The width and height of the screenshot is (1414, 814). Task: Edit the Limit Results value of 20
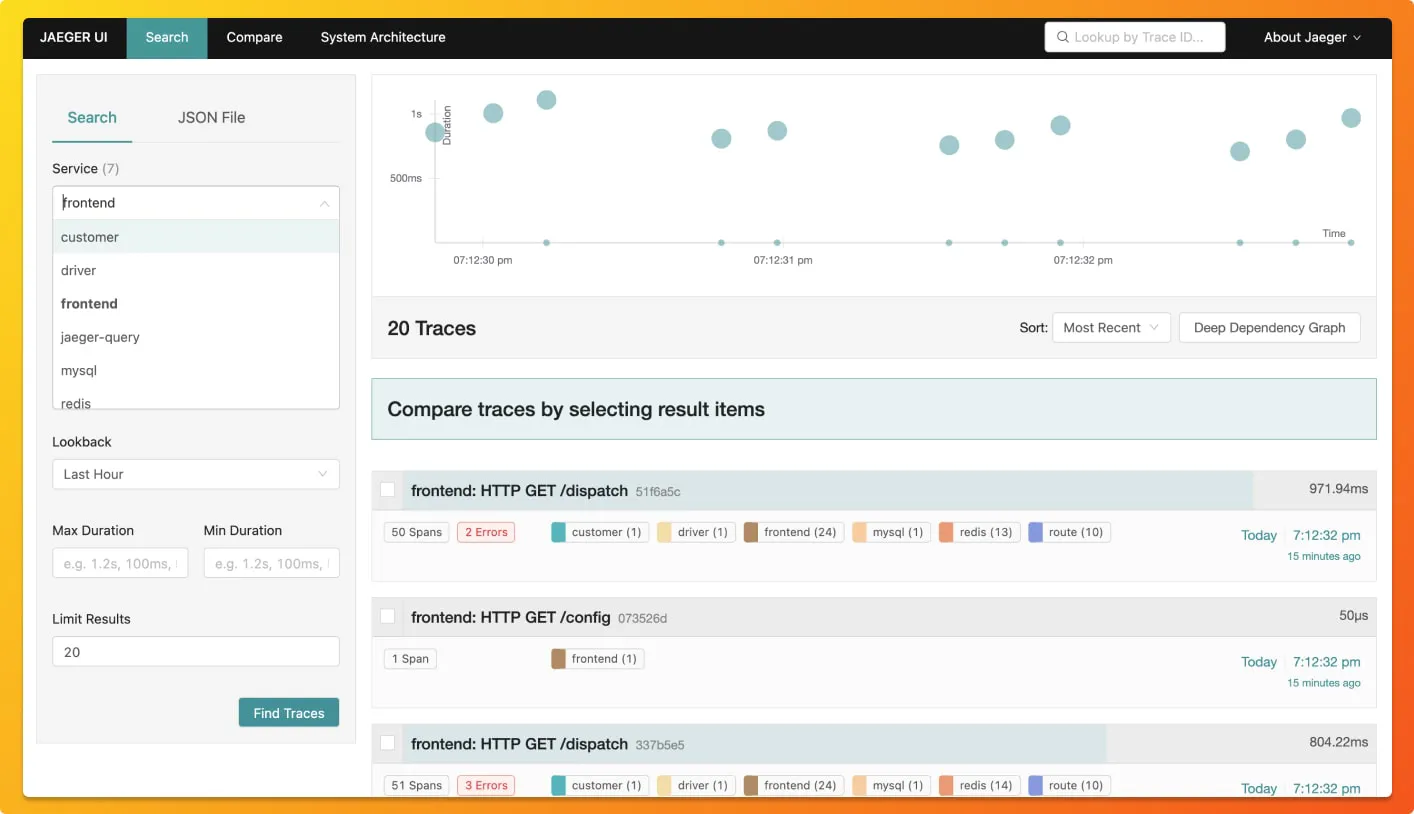coord(196,652)
